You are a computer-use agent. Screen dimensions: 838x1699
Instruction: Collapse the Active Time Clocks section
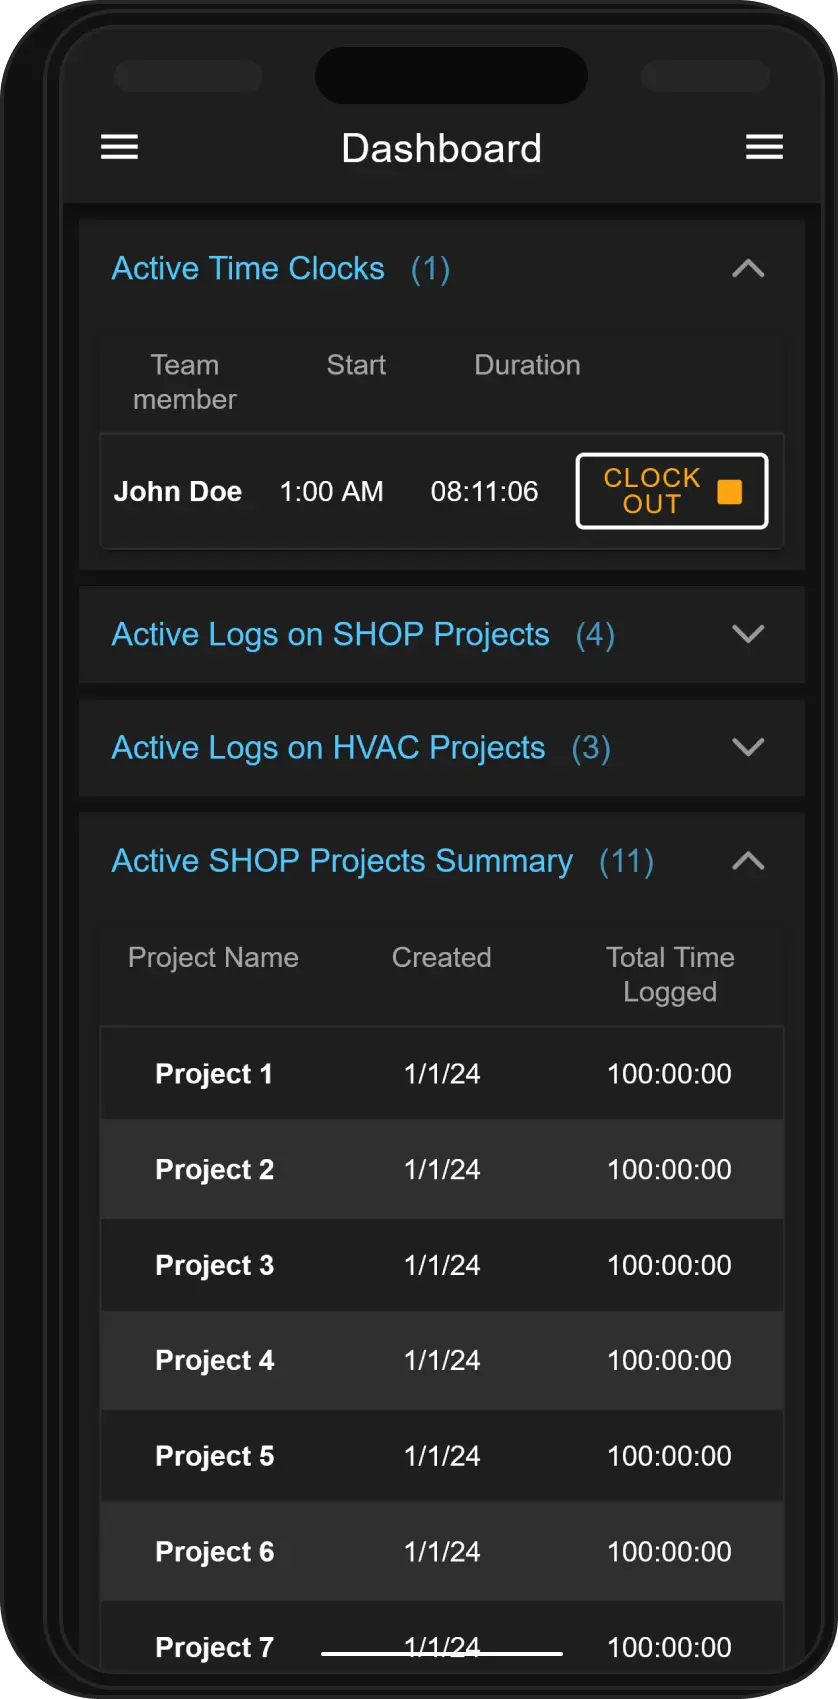click(748, 269)
